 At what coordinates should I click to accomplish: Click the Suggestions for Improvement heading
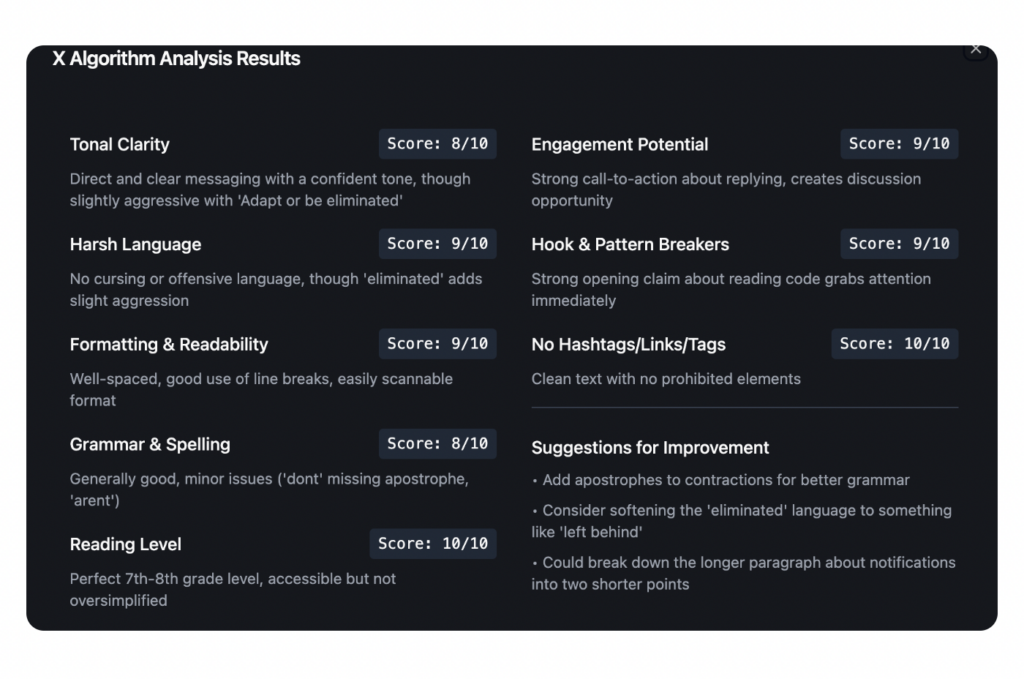[x=650, y=448]
